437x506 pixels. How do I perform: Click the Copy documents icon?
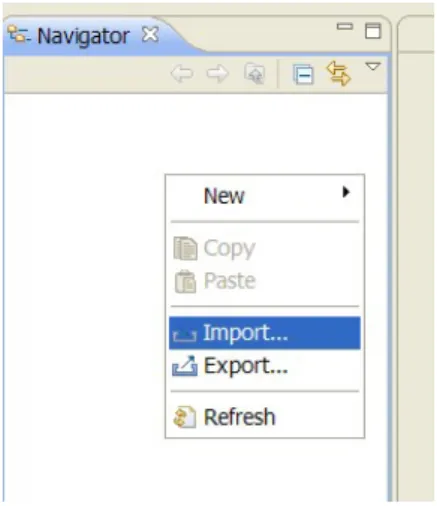click(185, 248)
